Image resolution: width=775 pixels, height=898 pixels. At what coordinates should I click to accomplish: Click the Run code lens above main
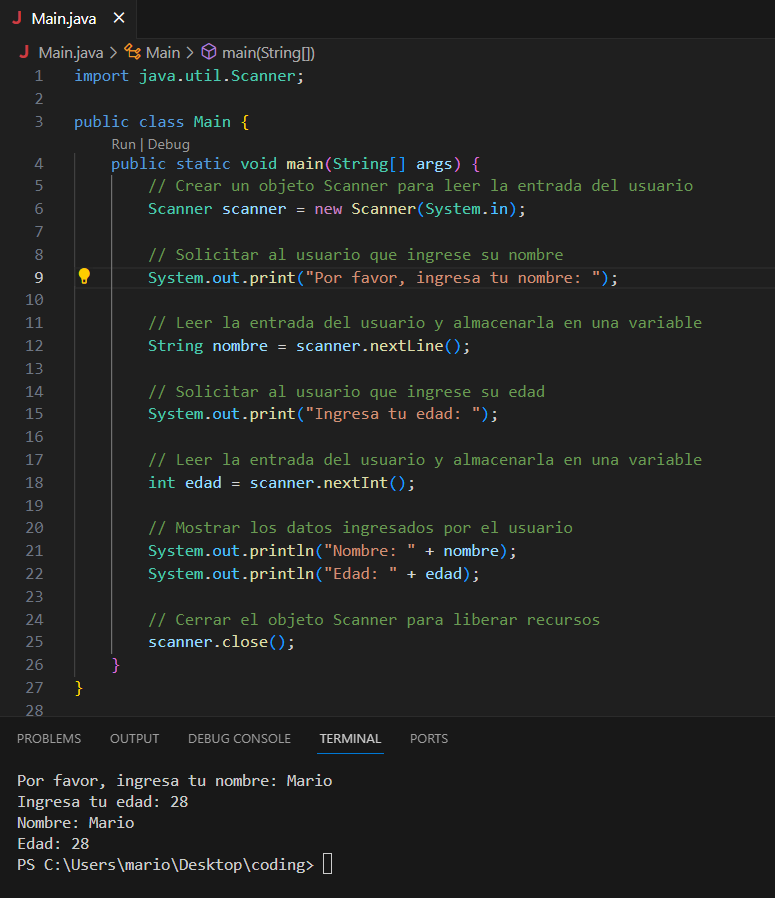tap(123, 144)
